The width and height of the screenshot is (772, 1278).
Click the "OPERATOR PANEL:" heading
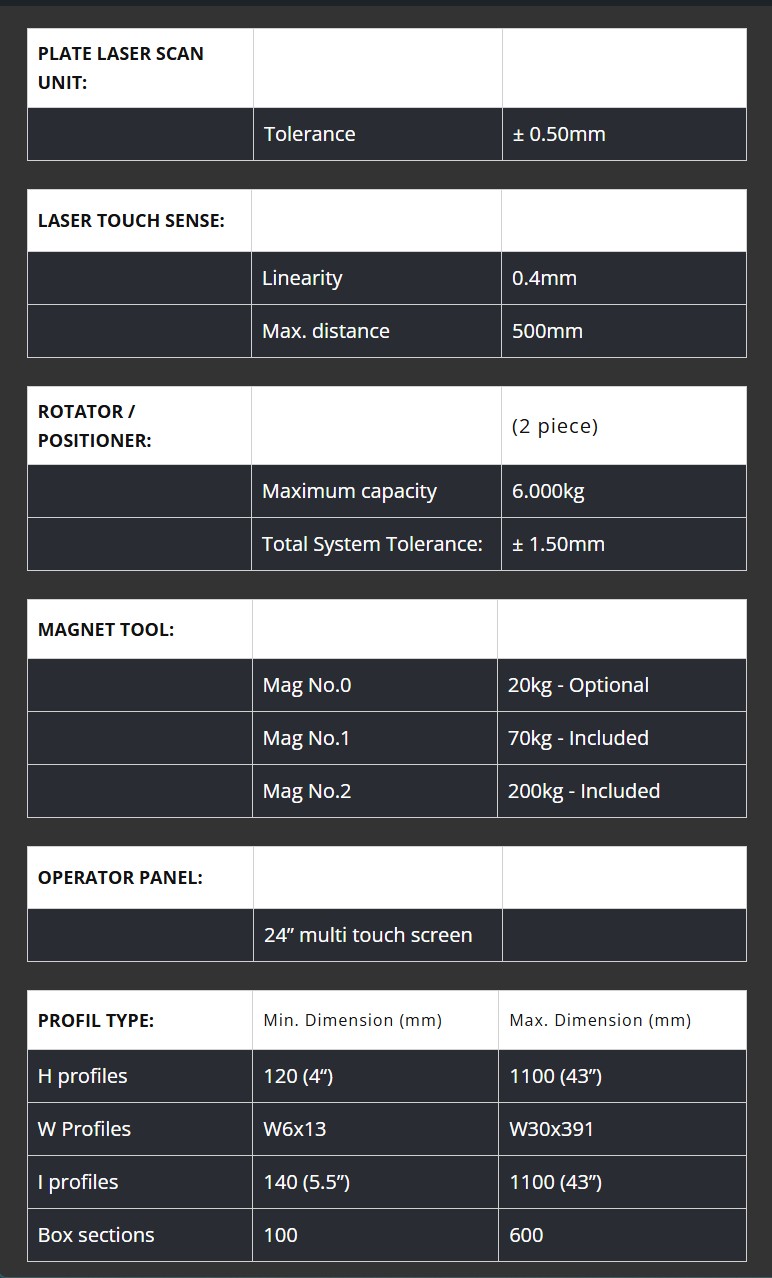click(120, 877)
